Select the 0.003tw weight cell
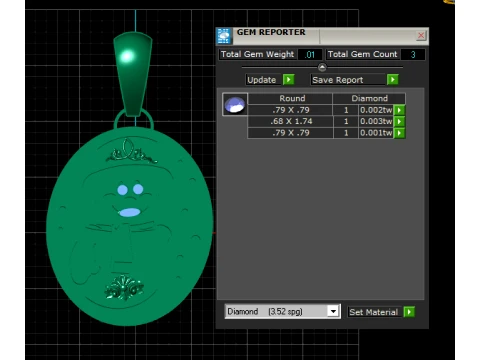The height and width of the screenshot is (360, 480). tap(376, 121)
